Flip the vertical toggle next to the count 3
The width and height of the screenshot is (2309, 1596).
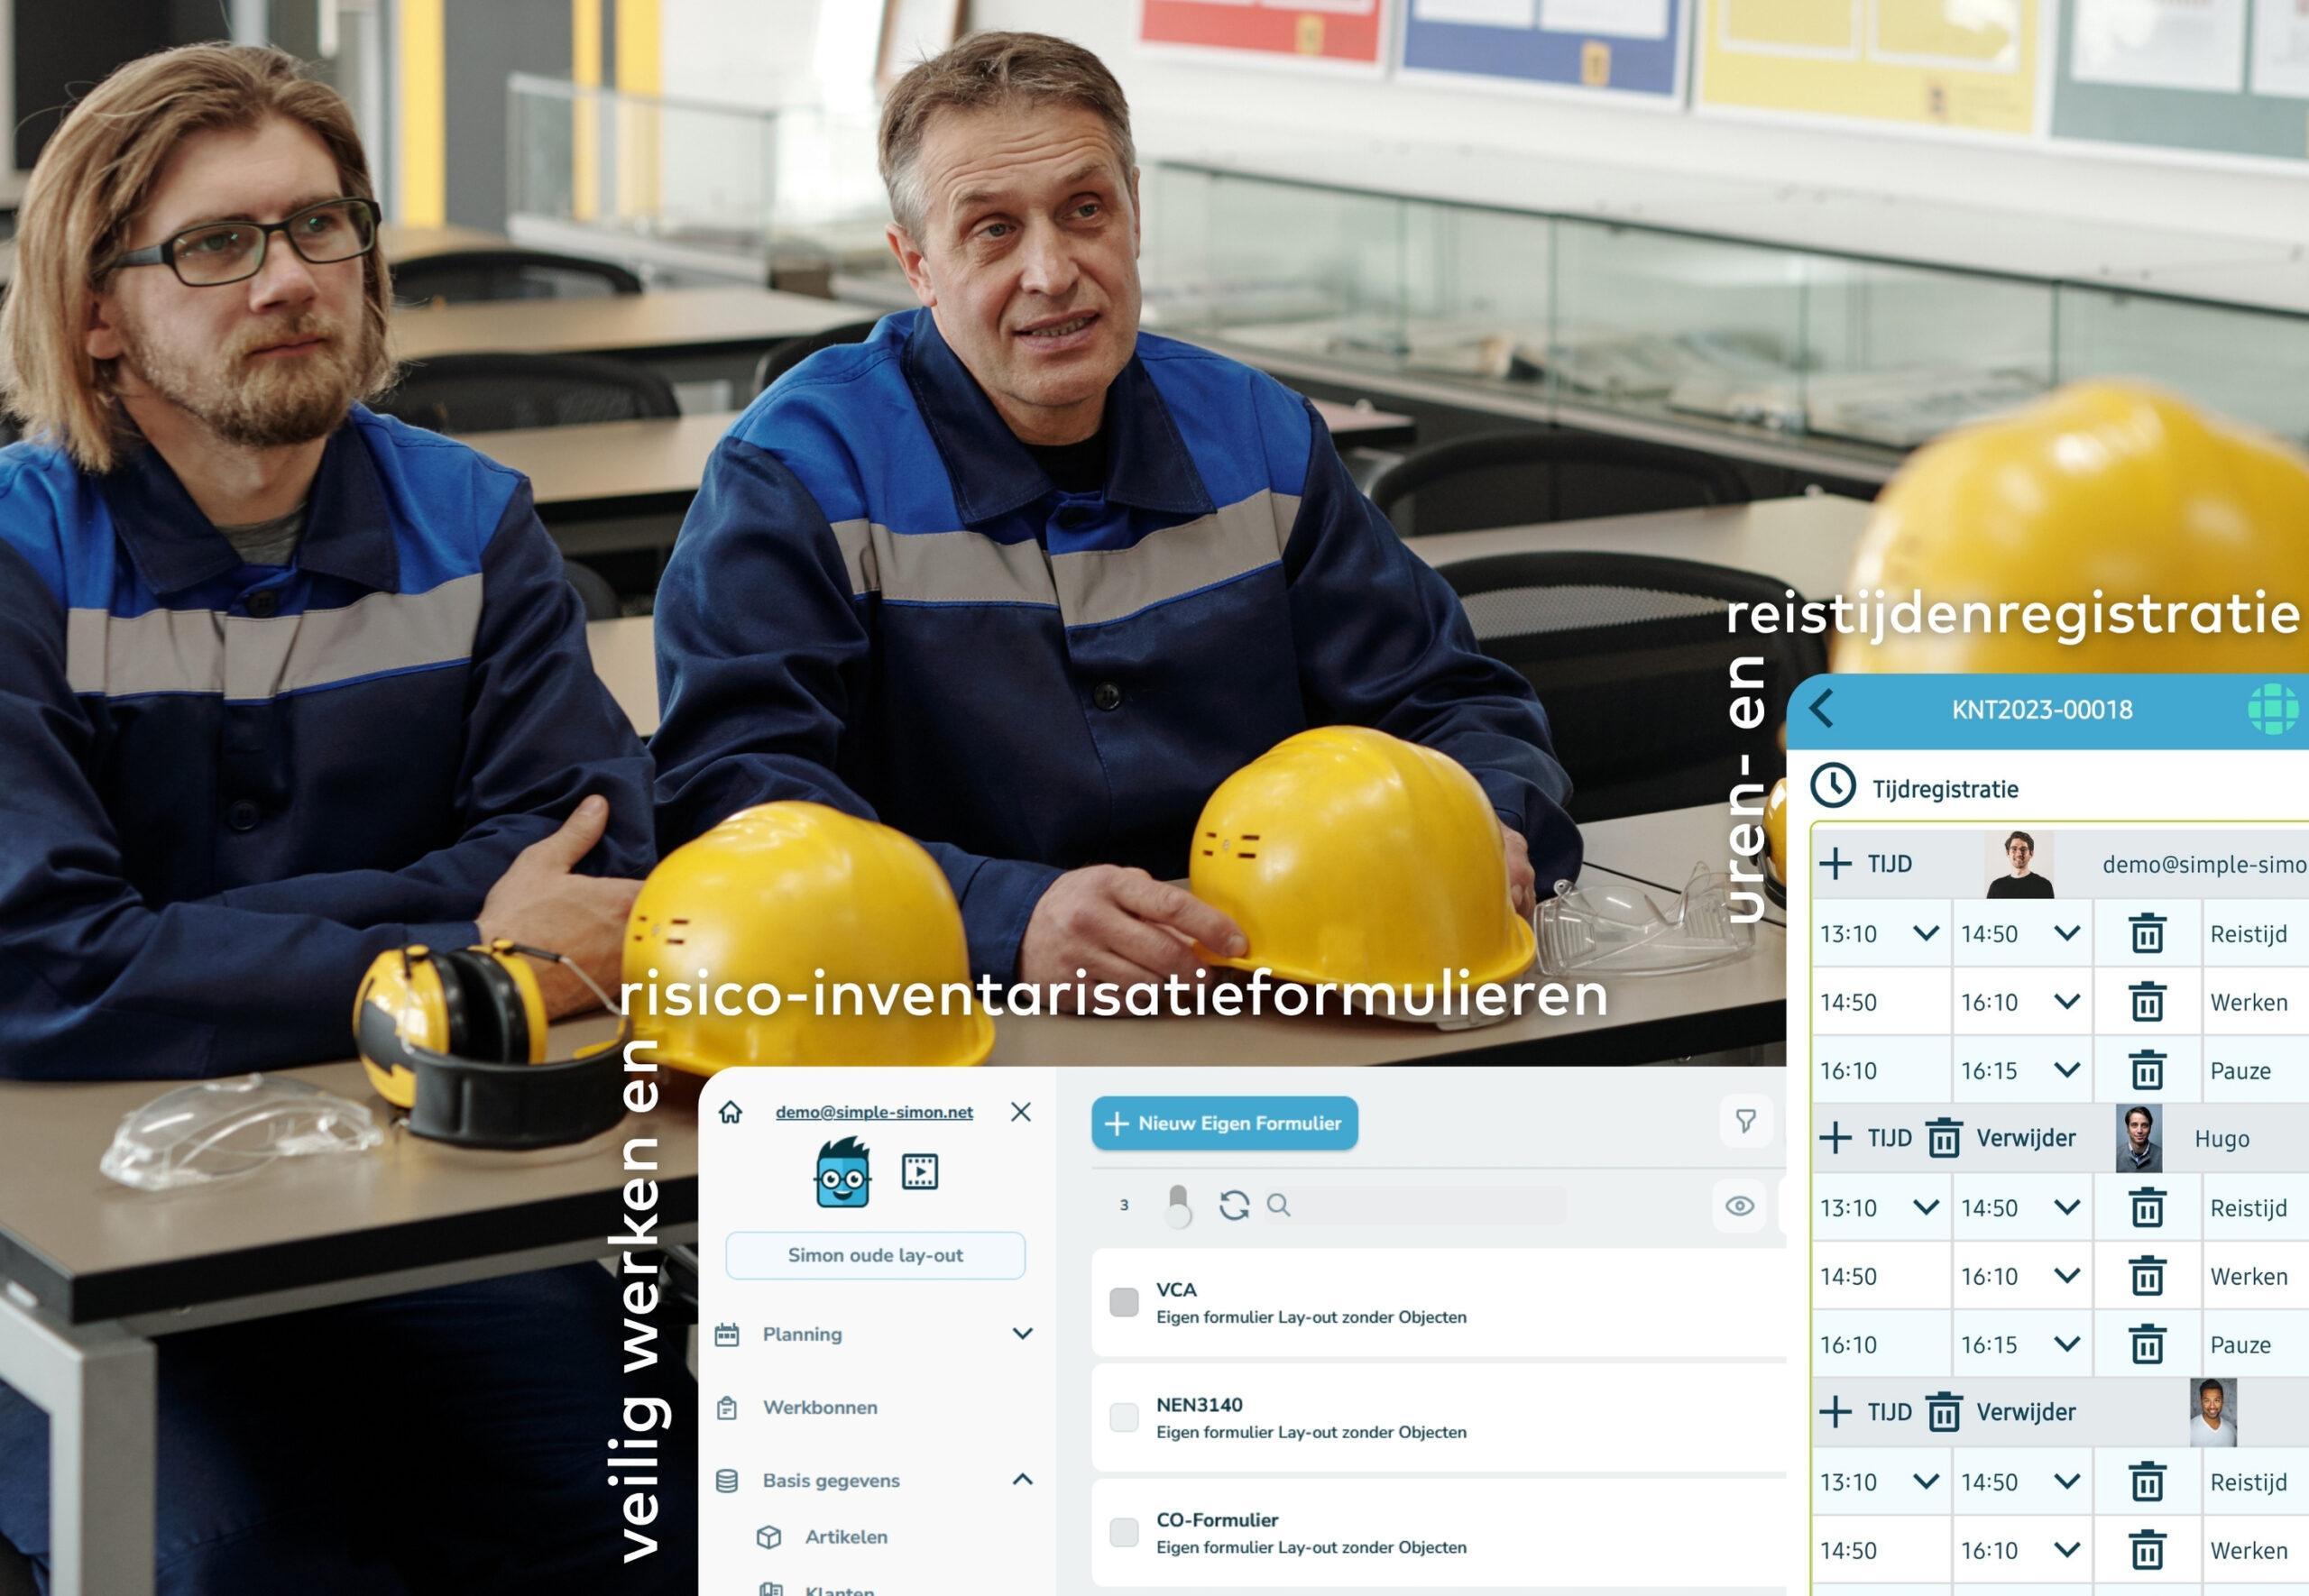pyautogui.click(x=1179, y=1206)
